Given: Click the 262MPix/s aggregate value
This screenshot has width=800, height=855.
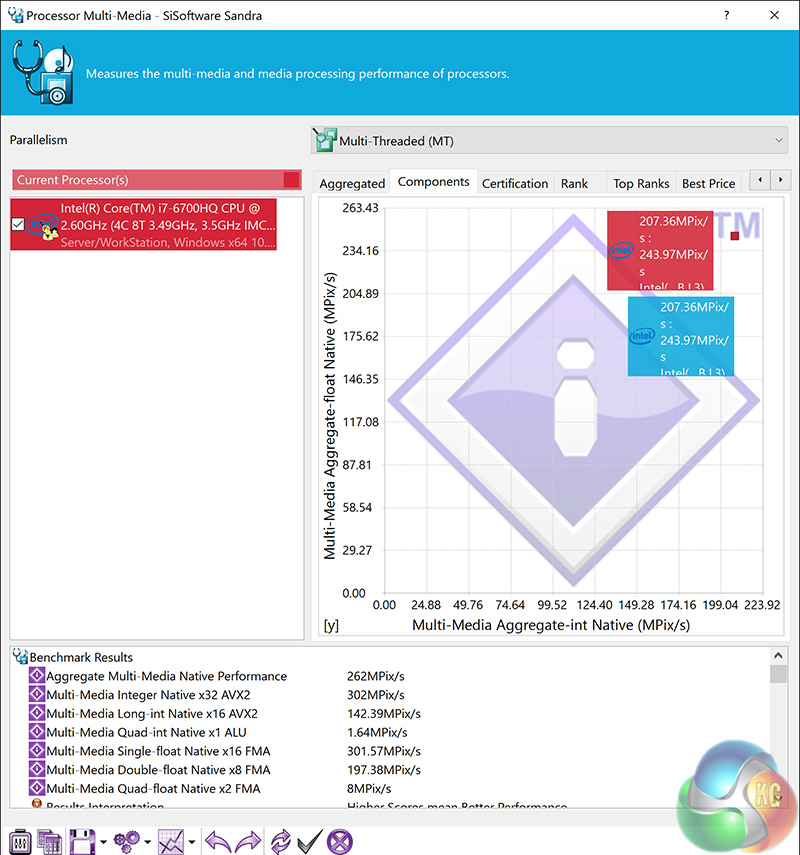Looking at the screenshot, I should tap(376, 676).
